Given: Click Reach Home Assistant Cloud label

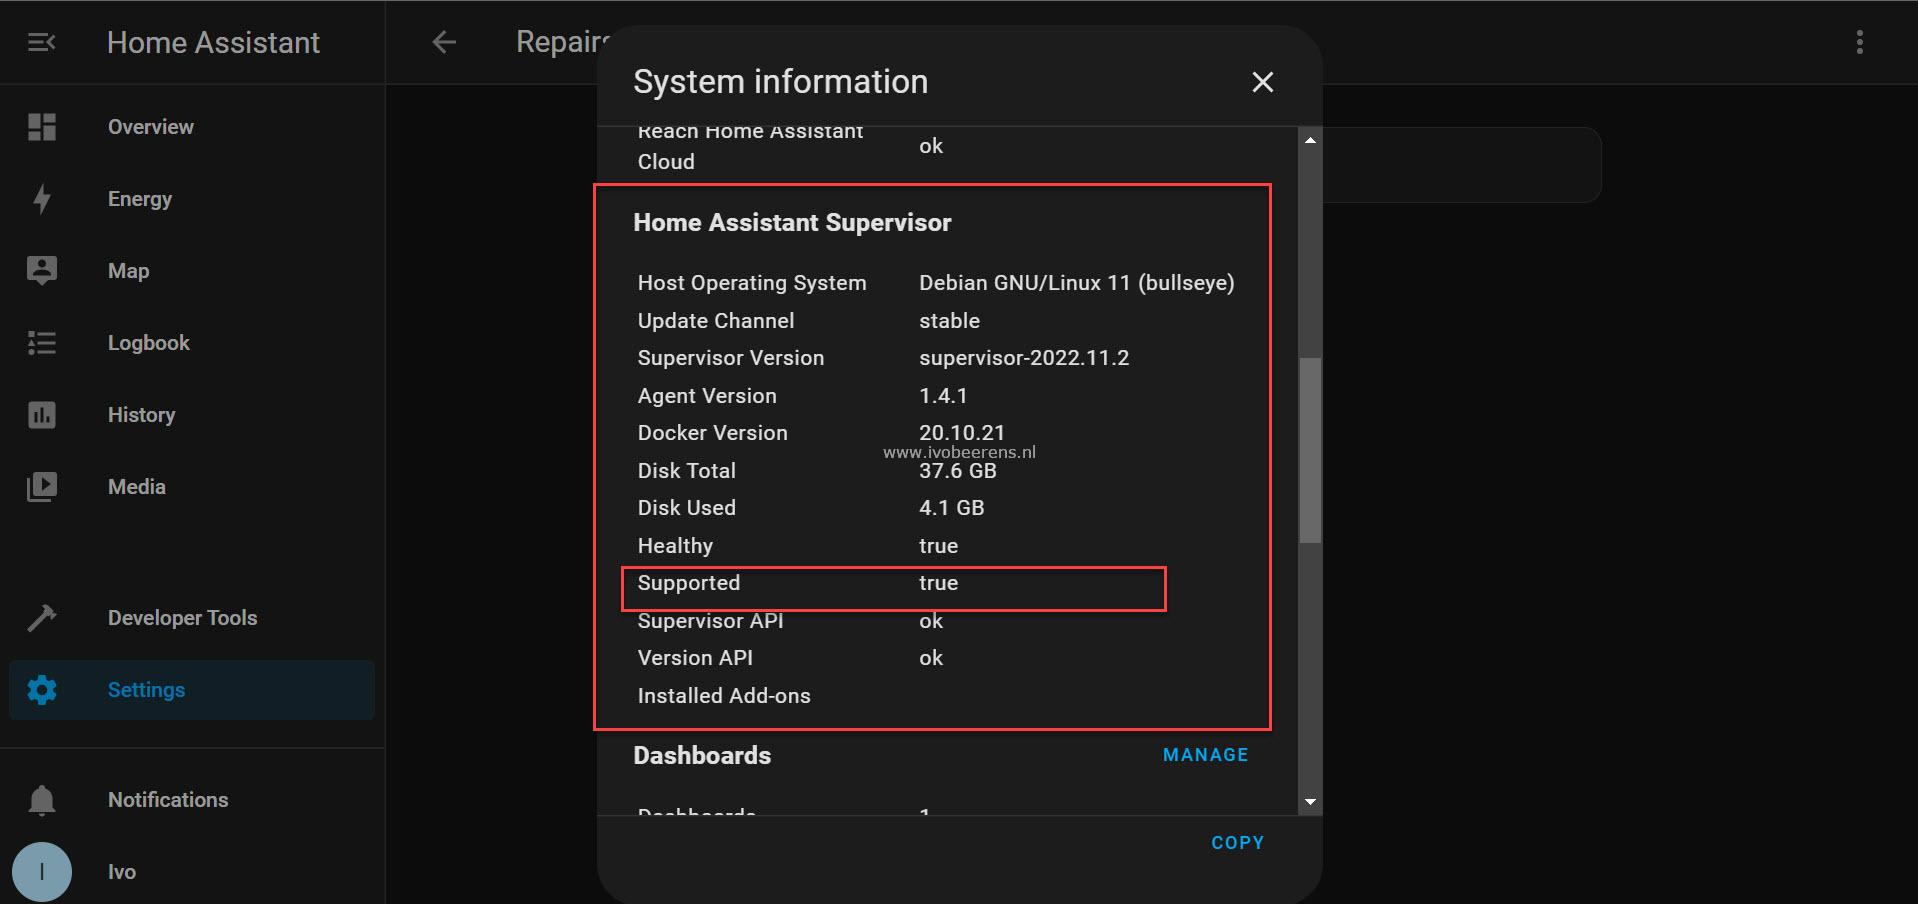Looking at the screenshot, I should click(750, 146).
